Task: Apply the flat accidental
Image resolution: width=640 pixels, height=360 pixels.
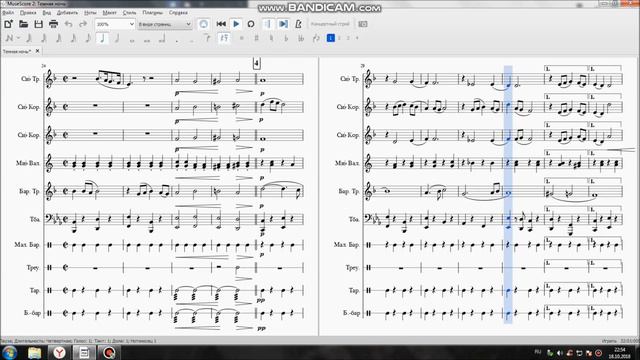Action: 286,38
